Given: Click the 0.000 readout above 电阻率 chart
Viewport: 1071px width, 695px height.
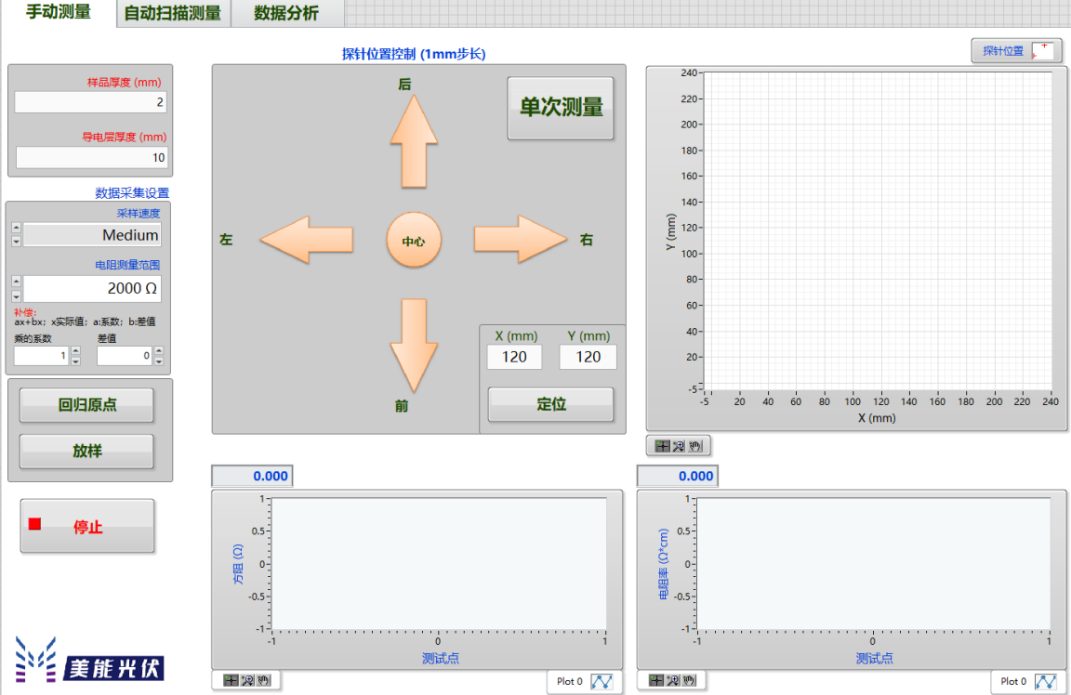Looking at the screenshot, I should [678, 476].
